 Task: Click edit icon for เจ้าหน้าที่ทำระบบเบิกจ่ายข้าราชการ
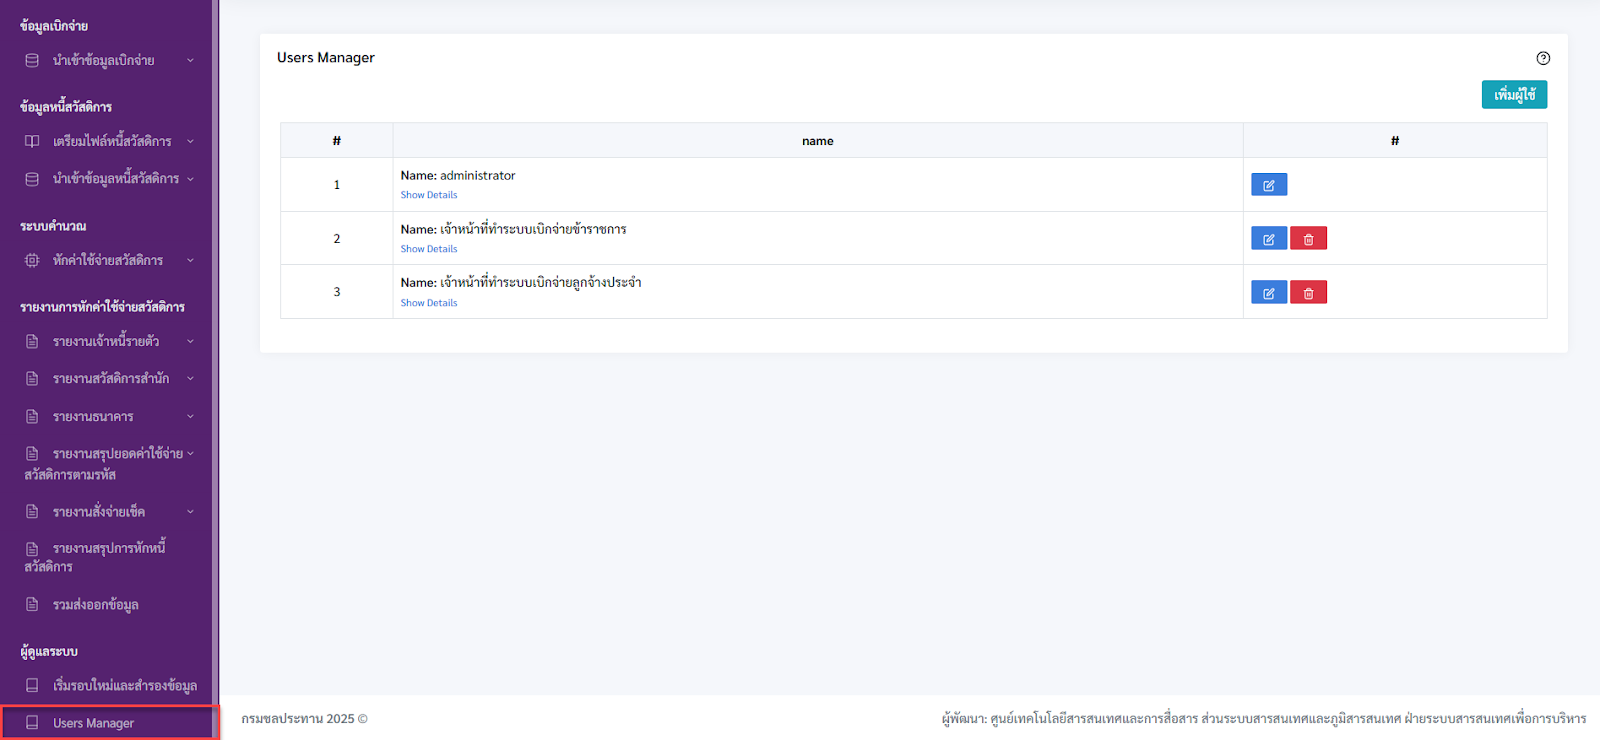[x=1269, y=239]
